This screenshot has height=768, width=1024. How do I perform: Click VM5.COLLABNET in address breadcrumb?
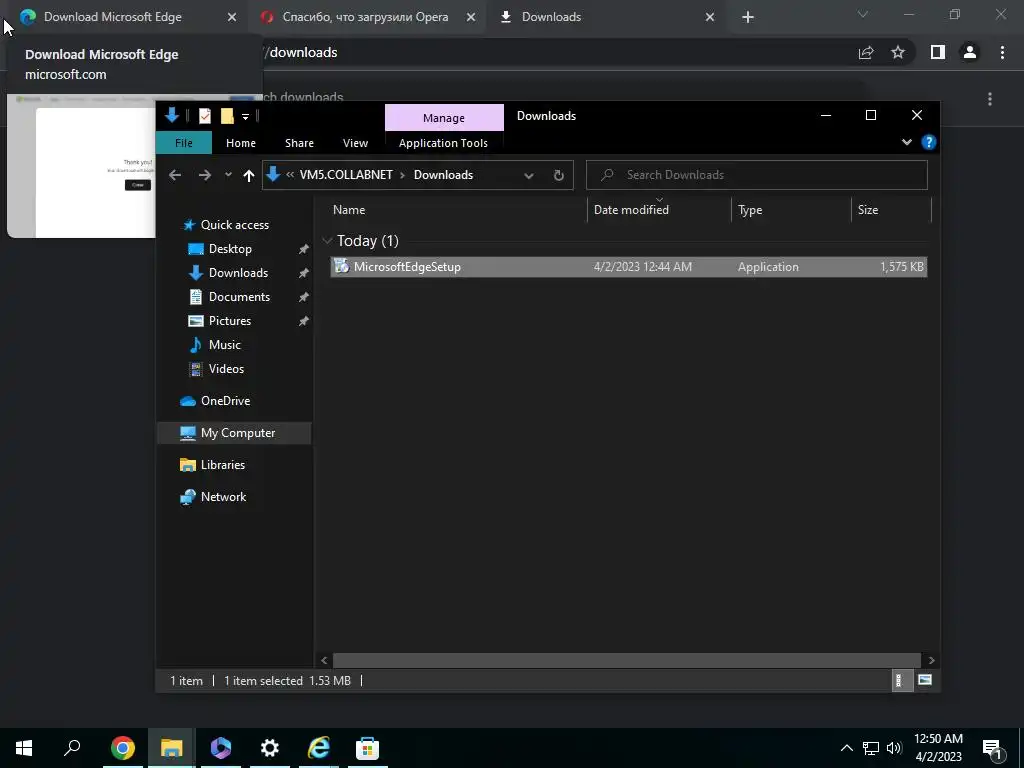click(x=346, y=175)
